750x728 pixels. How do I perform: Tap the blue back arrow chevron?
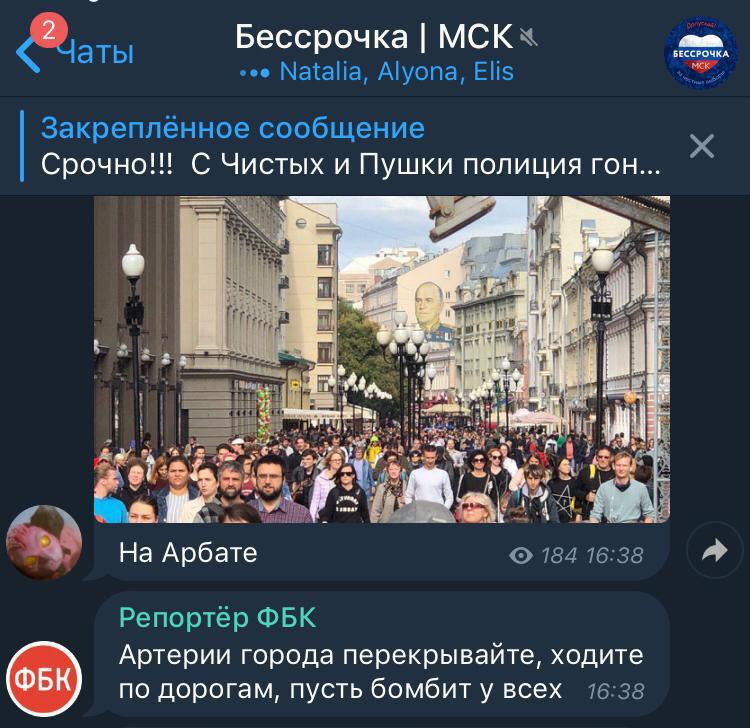click(x=27, y=54)
